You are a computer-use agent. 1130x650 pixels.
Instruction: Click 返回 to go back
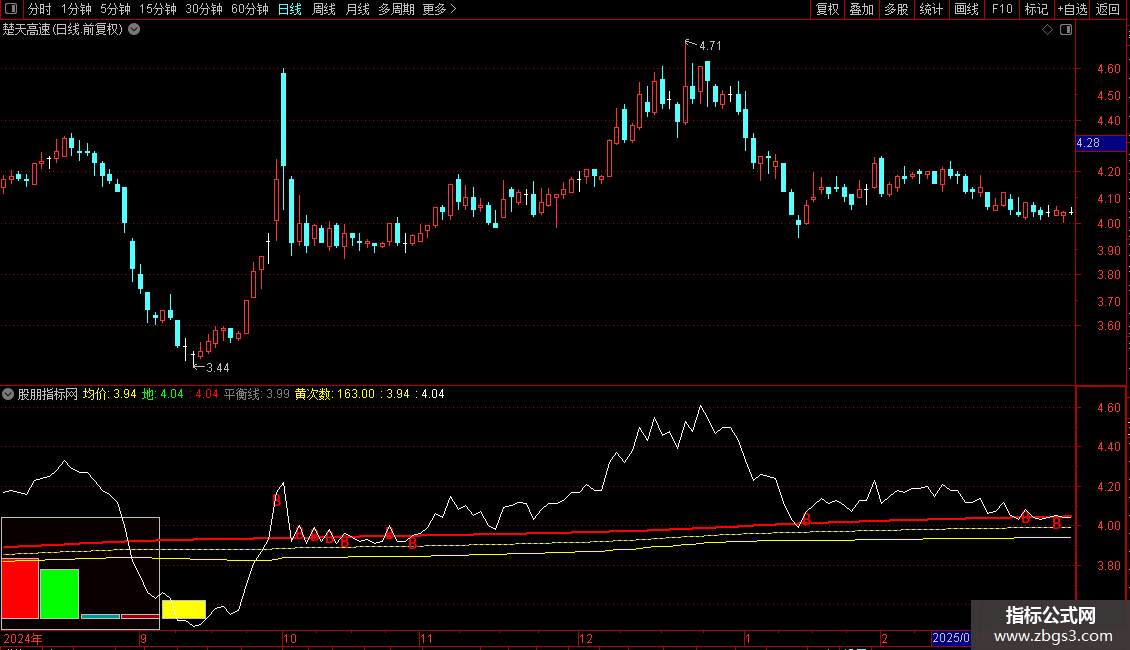(x=1108, y=9)
